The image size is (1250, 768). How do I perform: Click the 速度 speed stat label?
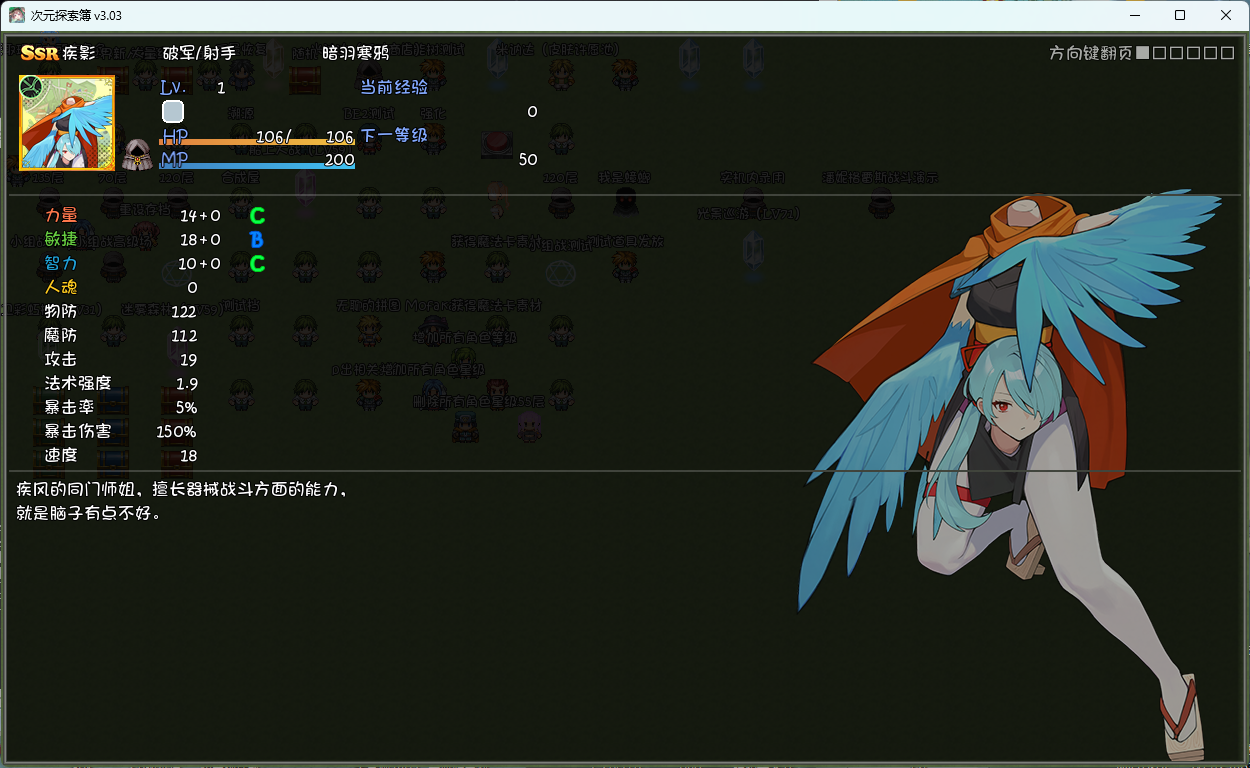pos(61,455)
